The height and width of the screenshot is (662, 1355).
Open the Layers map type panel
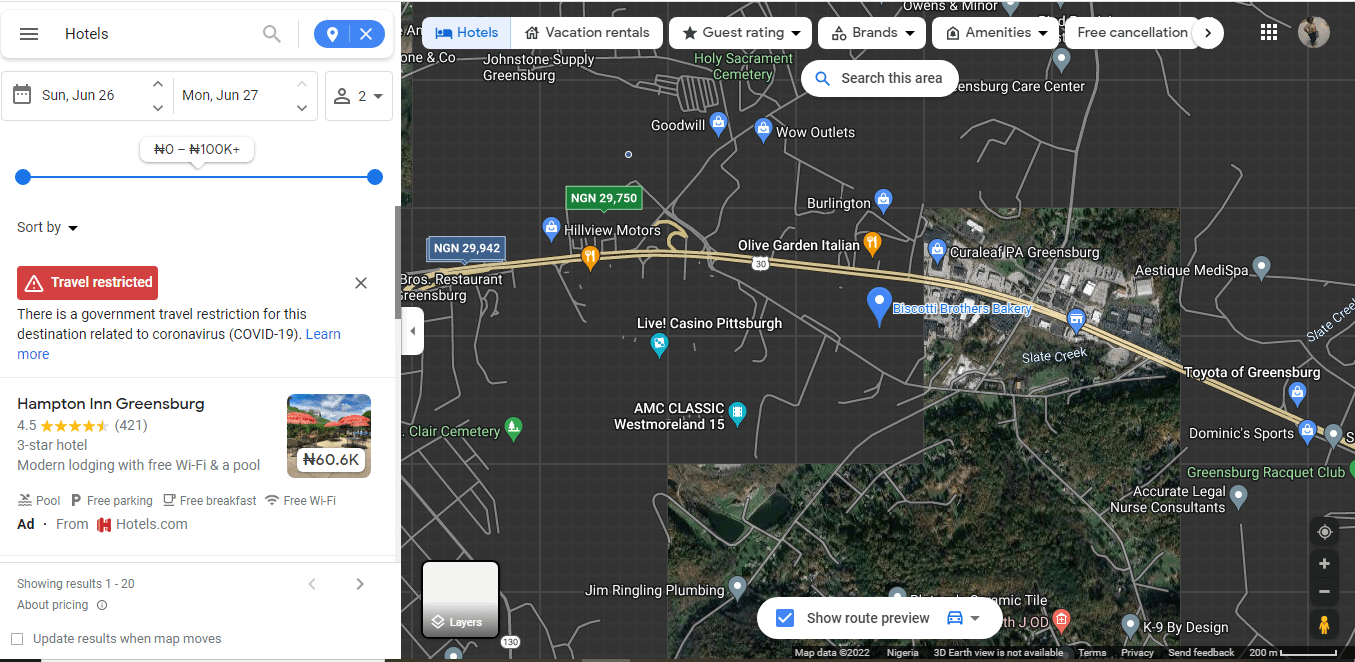coord(460,599)
